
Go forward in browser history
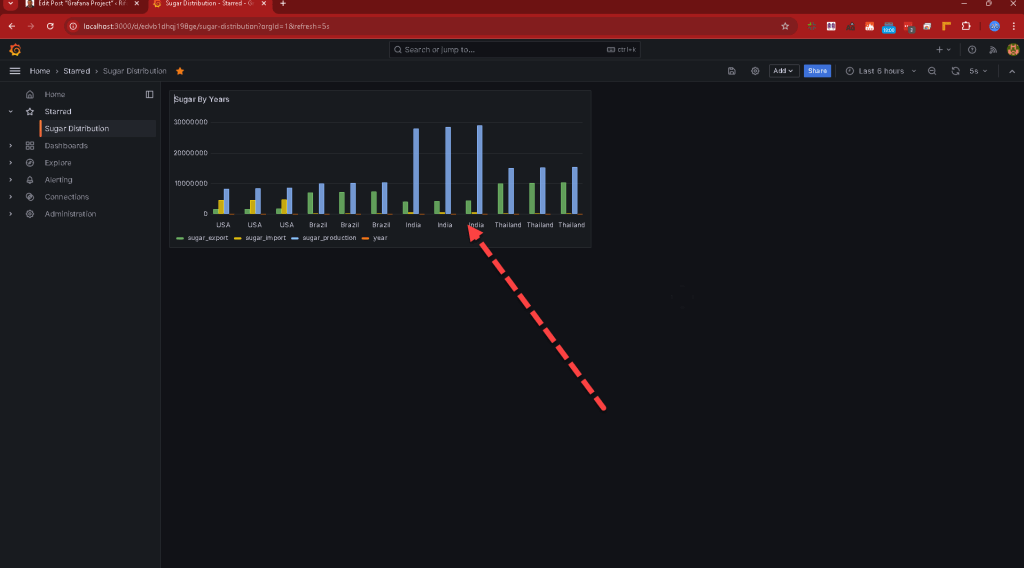point(31,26)
